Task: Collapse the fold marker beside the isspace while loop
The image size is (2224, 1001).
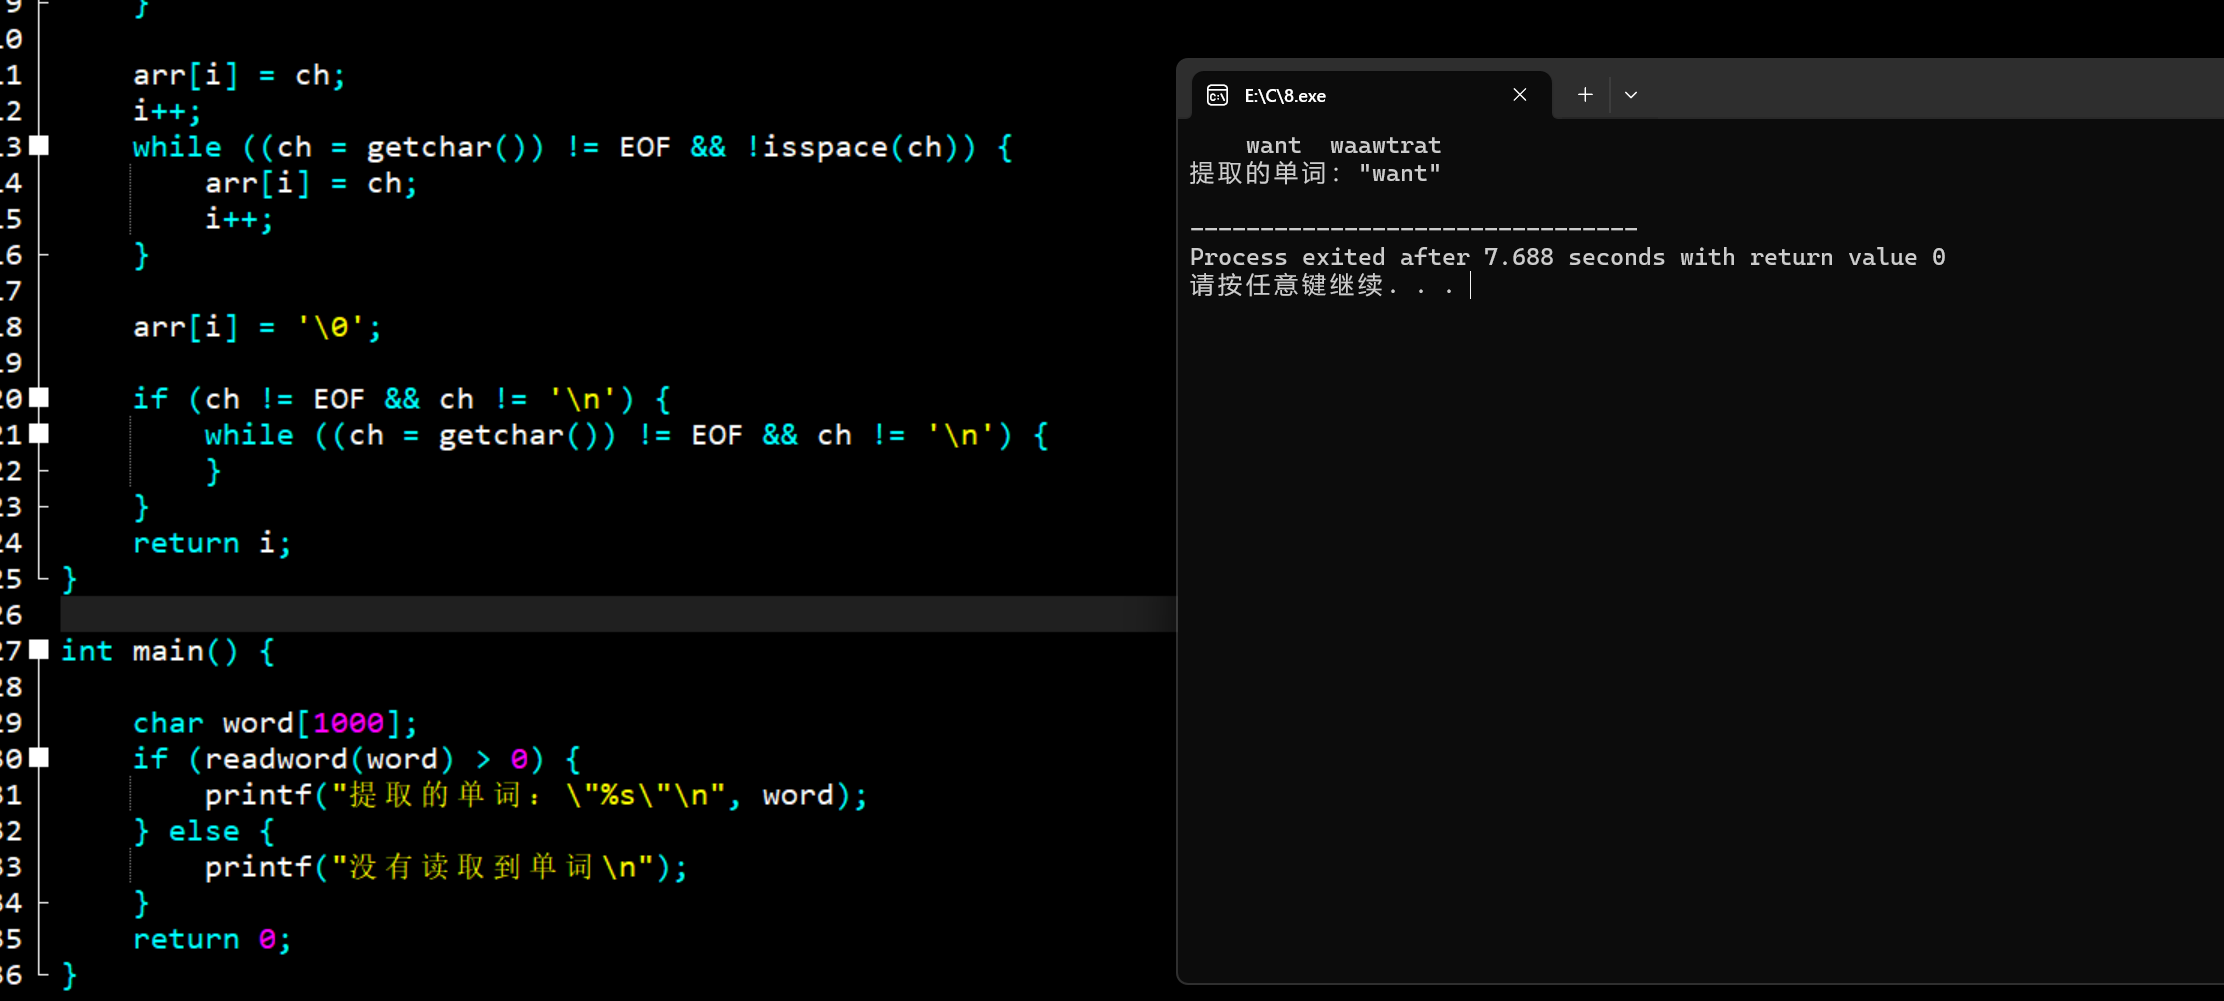Action: point(39,146)
